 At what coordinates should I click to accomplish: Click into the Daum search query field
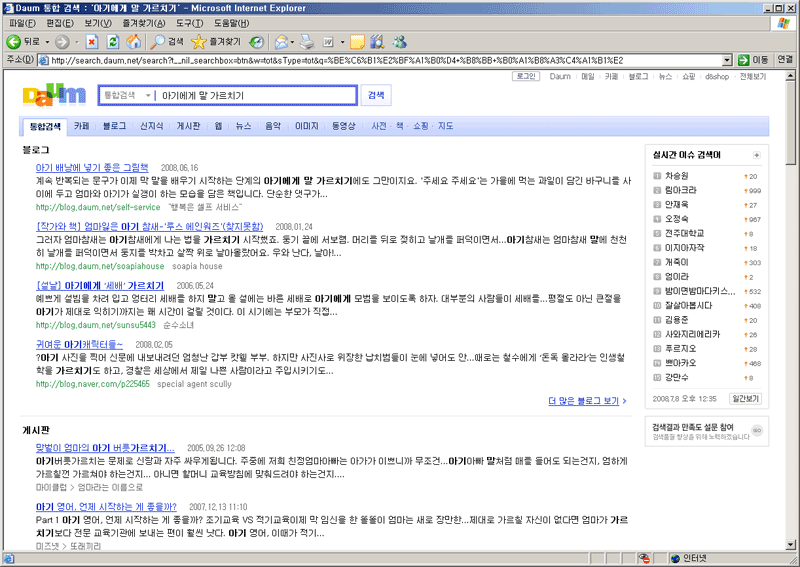[x=257, y=95]
